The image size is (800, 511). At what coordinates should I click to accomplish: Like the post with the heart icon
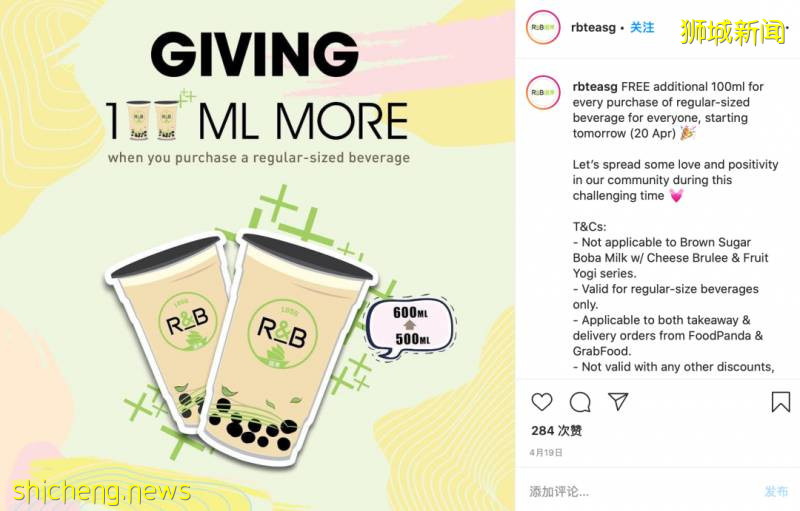[542, 402]
